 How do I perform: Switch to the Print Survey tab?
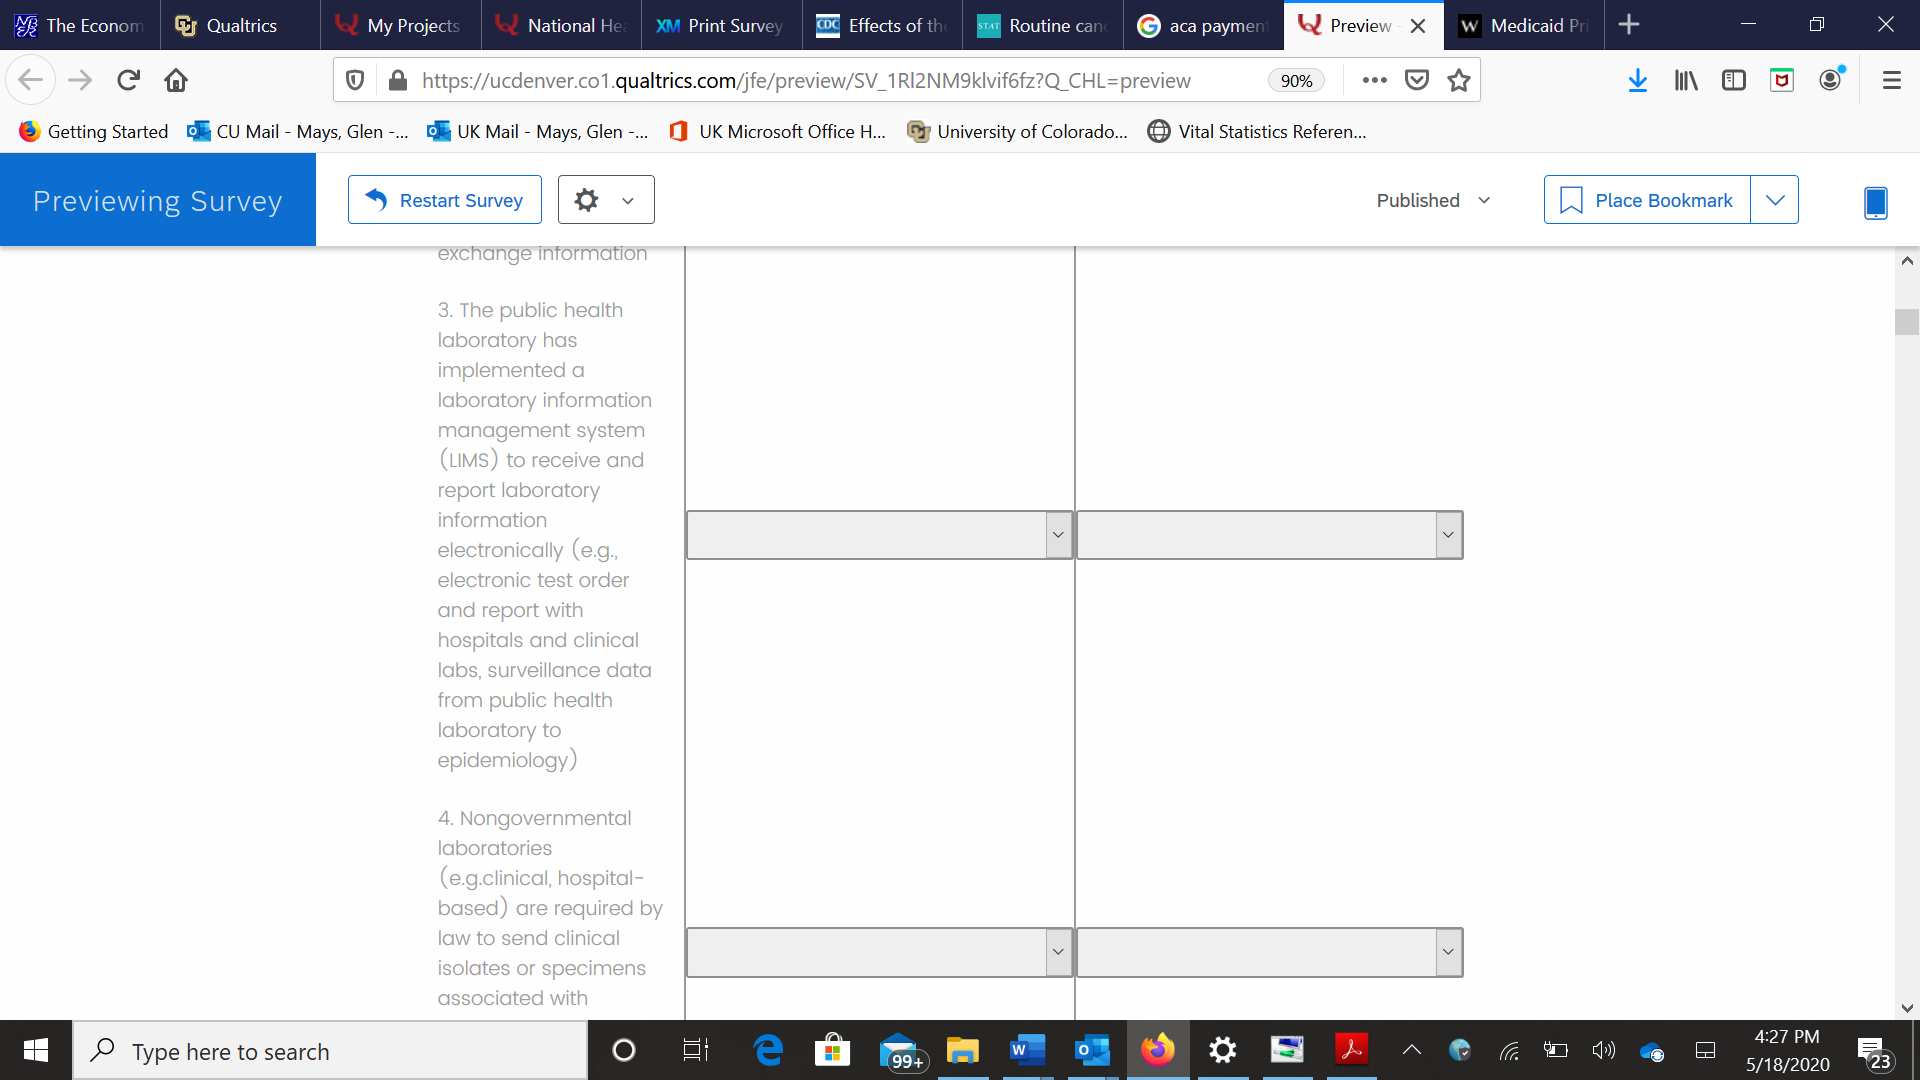pyautogui.click(x=721, y=25)
